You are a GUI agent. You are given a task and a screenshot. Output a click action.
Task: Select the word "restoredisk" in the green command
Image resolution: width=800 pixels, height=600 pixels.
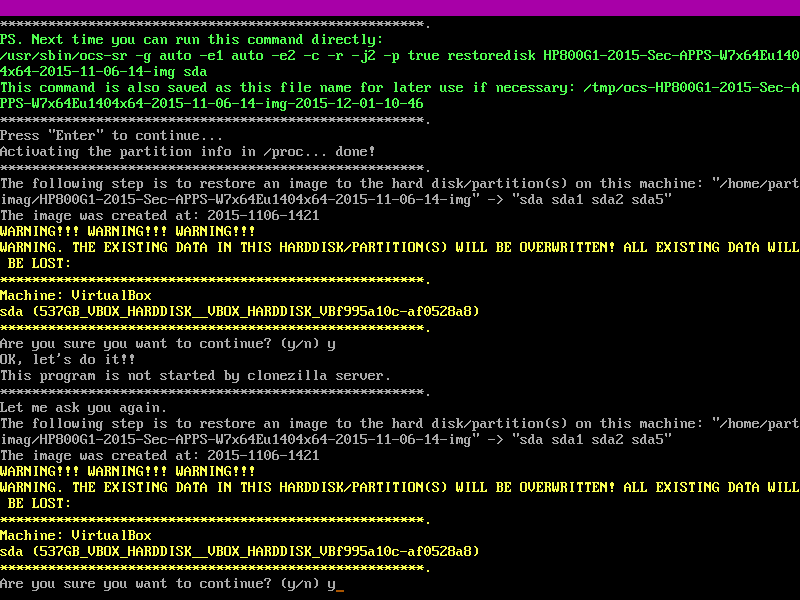[491, 56]
